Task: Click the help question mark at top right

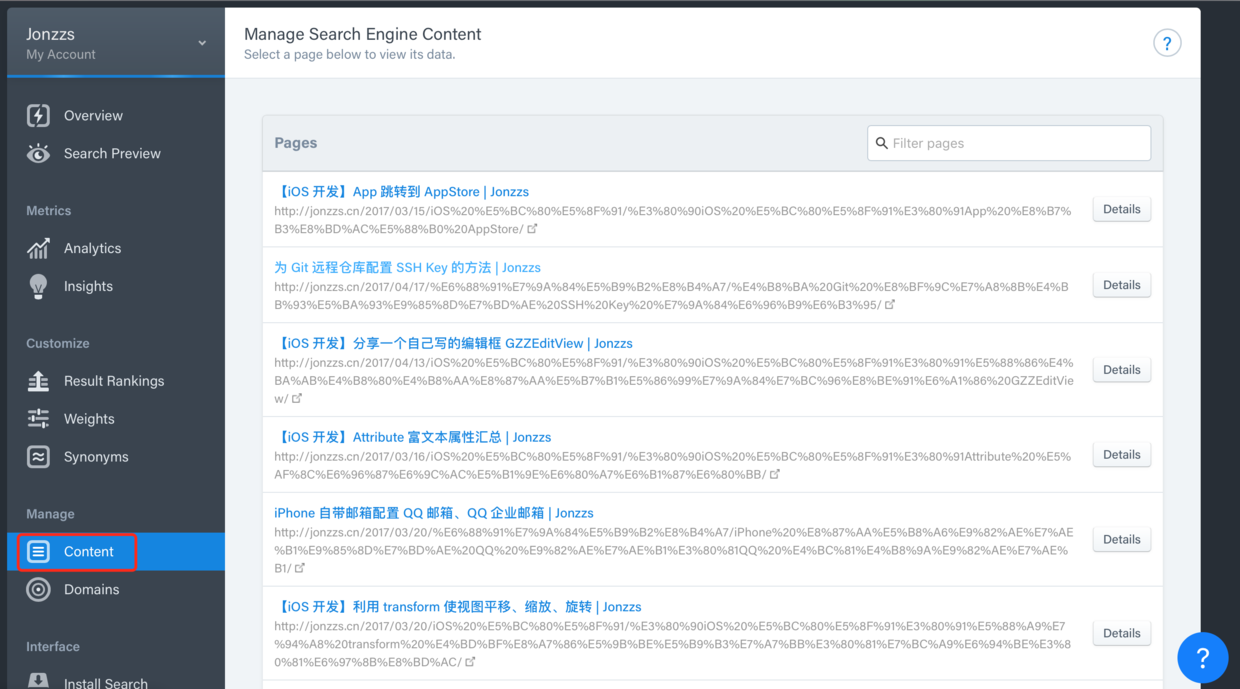Action: point(1167,43)
